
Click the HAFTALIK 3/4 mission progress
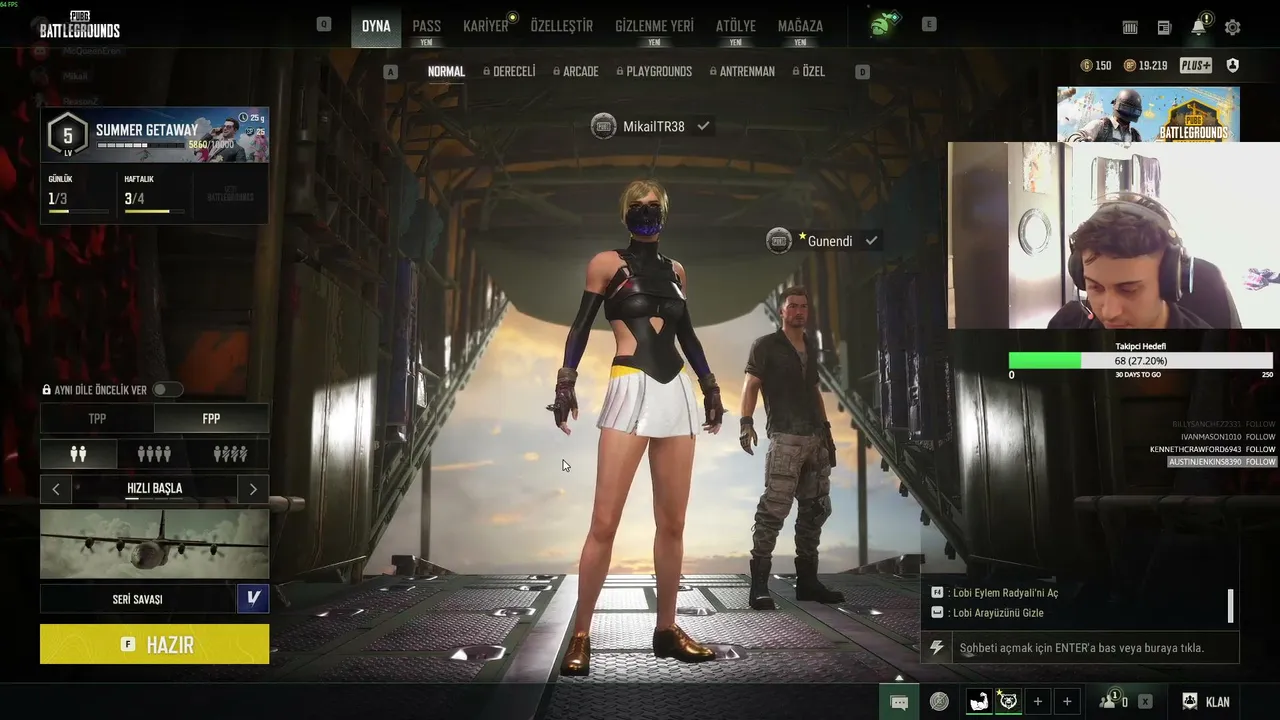point(154,194)
